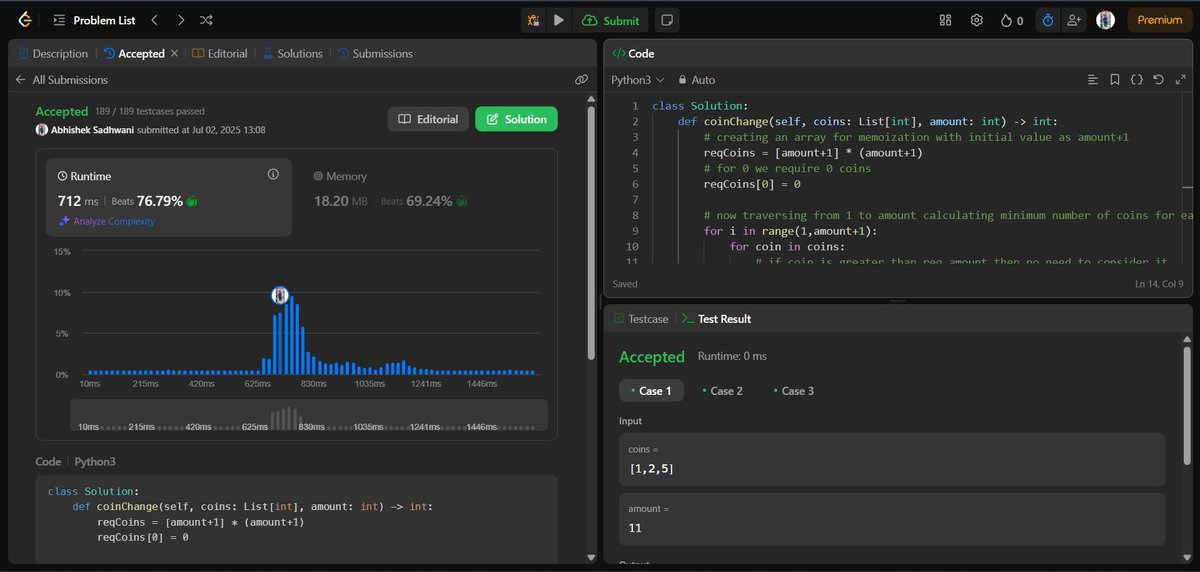Click the Runtime info icon
This screenshot has width=1200, height=572.
[x=273, y=174]
